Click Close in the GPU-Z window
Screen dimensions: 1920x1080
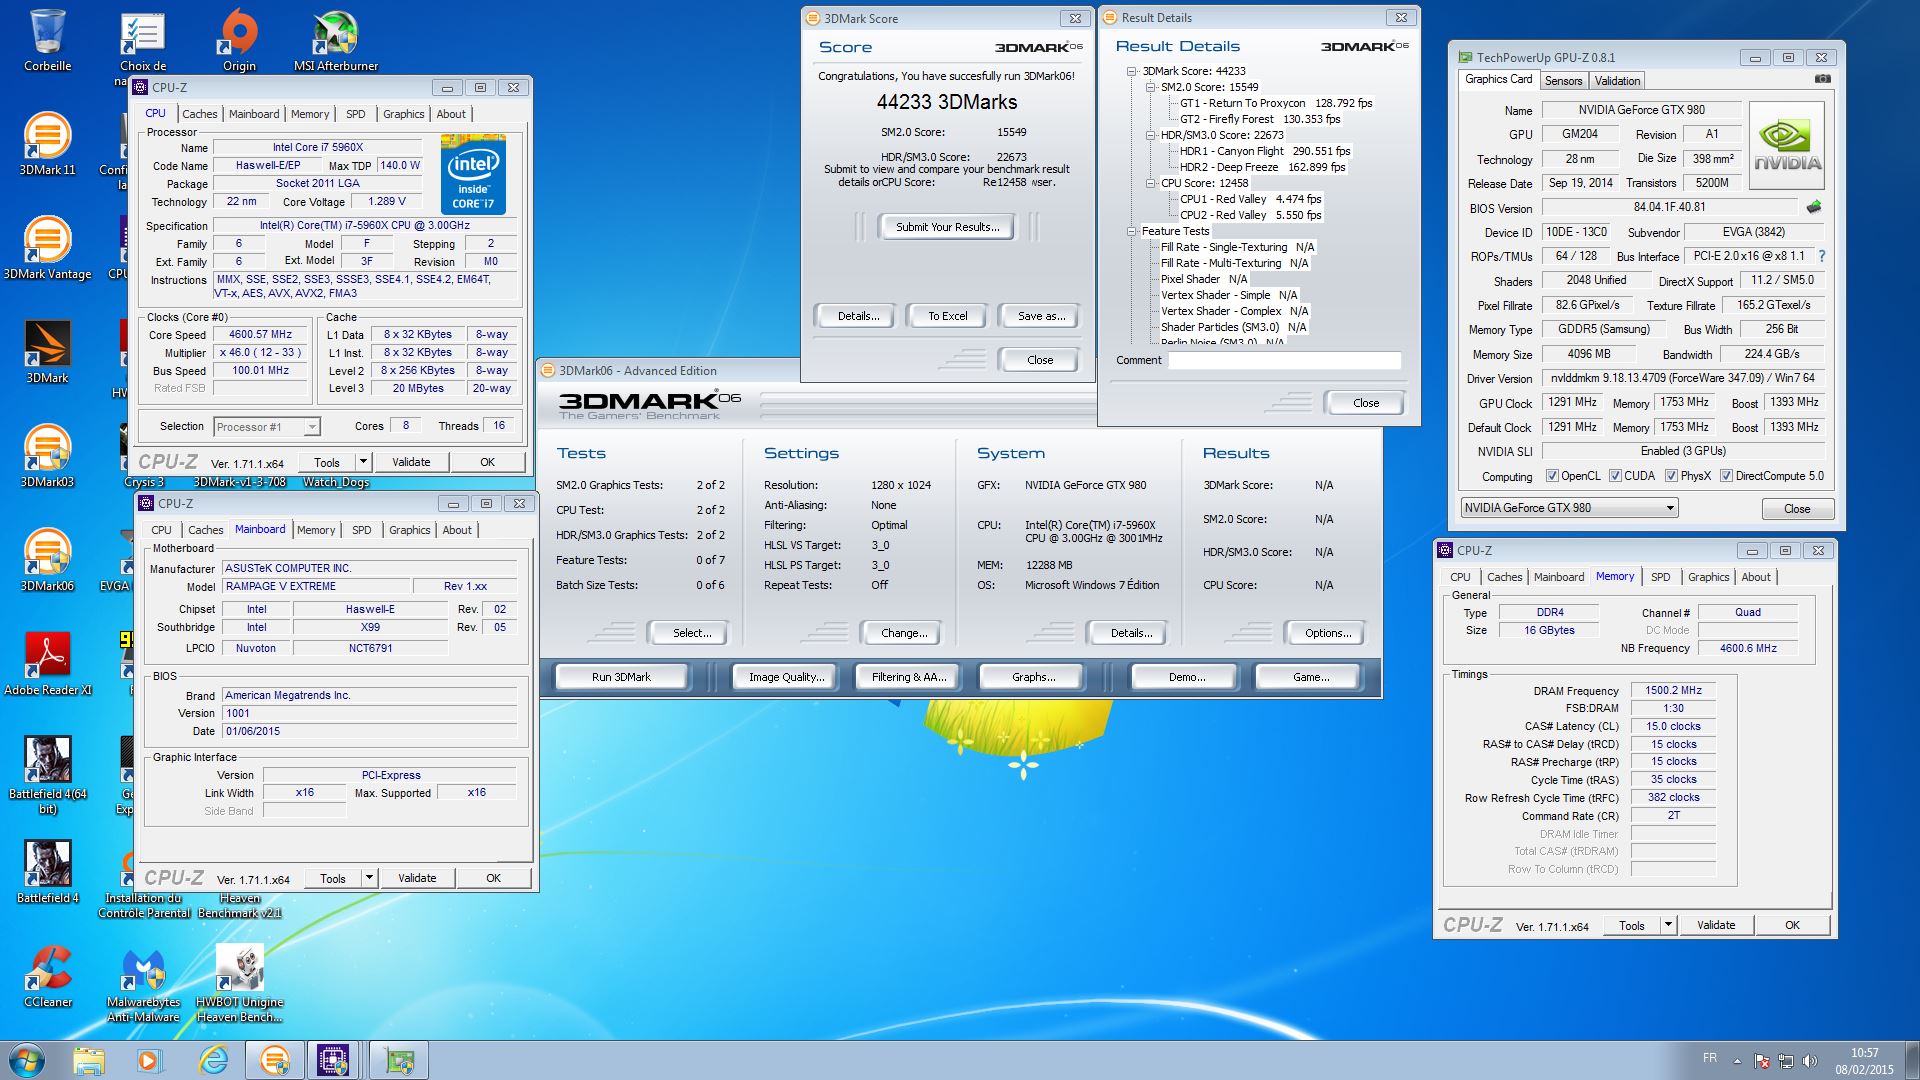[1797, 509]
